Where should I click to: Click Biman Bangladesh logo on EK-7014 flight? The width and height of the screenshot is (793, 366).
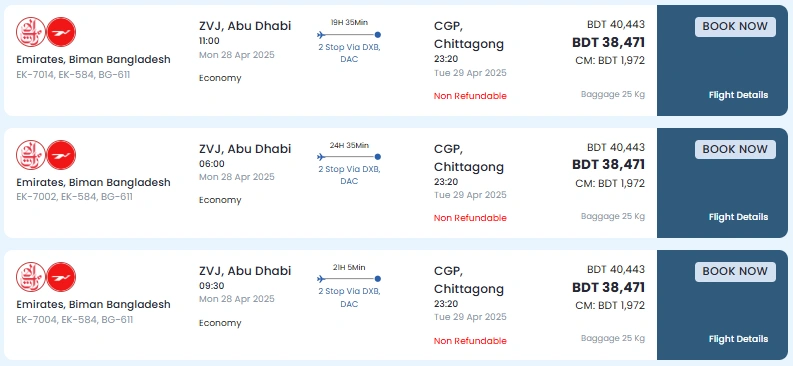[x=61, y=32]
